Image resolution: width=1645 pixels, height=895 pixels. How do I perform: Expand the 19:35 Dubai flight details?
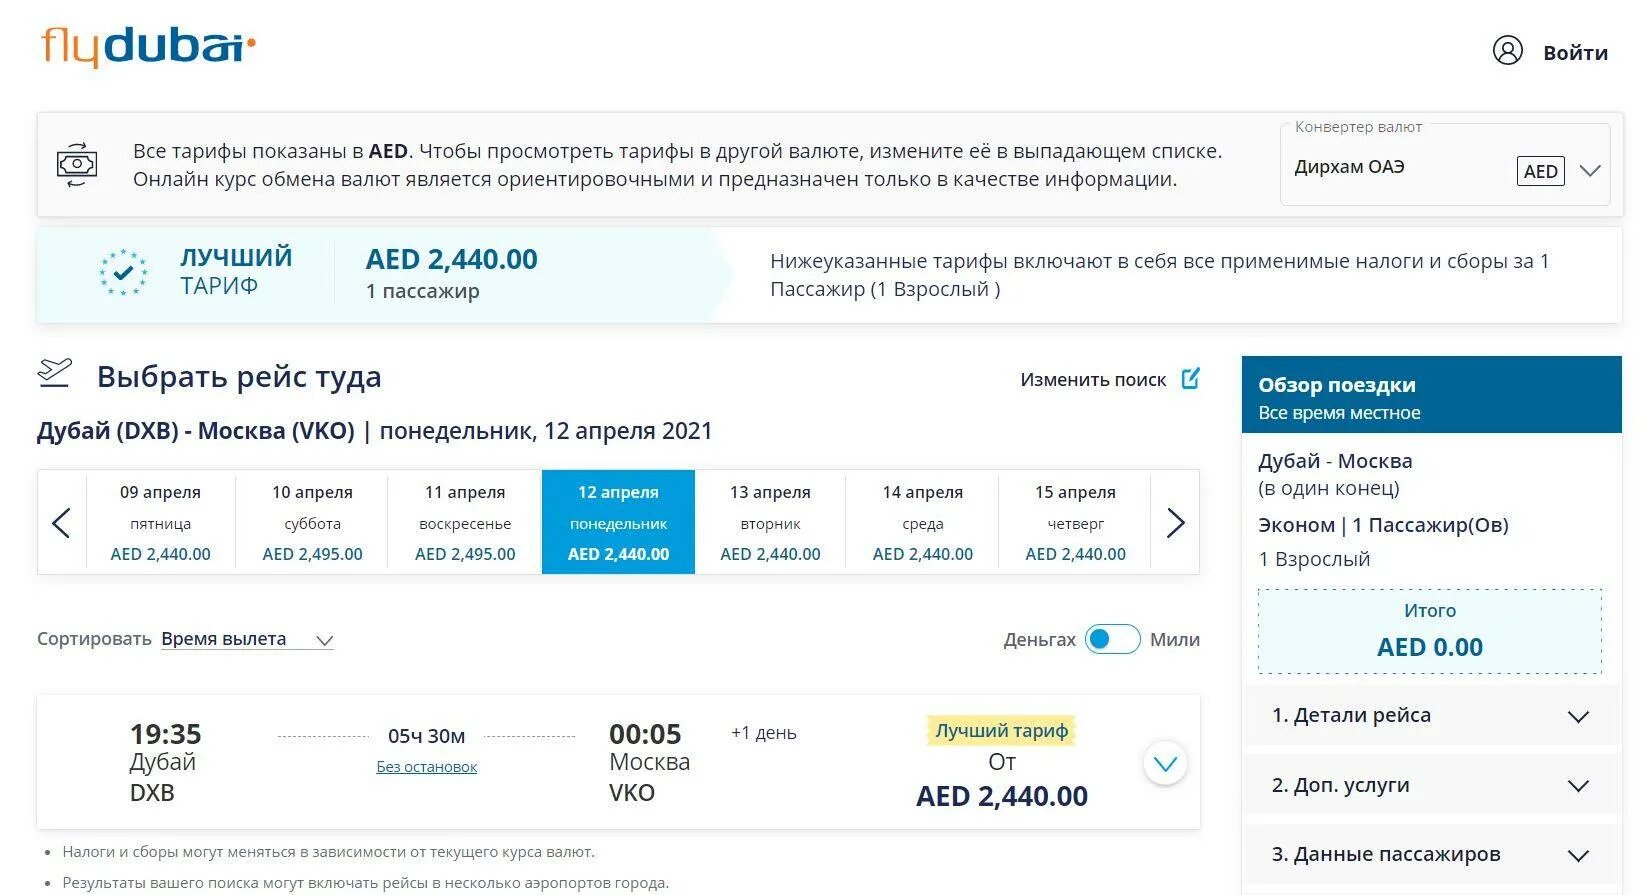[x=1165, y=764]
